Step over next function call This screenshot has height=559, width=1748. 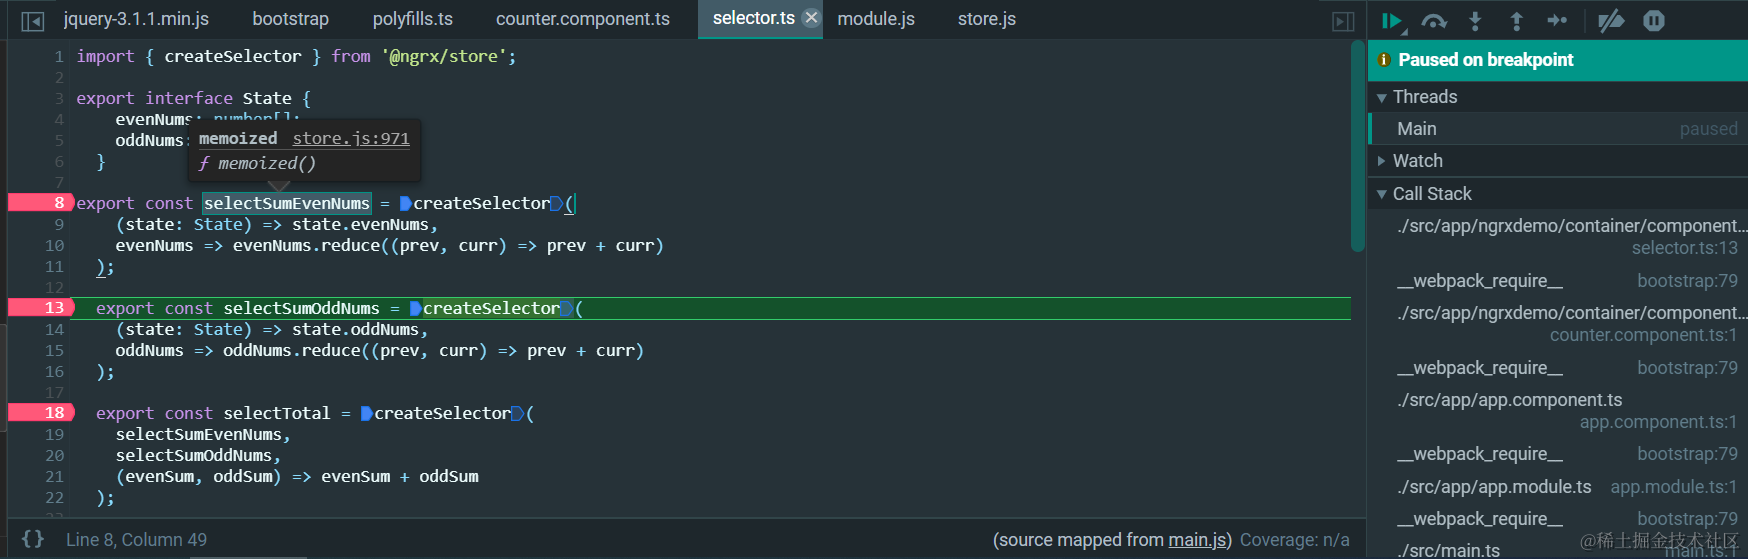1434,21
